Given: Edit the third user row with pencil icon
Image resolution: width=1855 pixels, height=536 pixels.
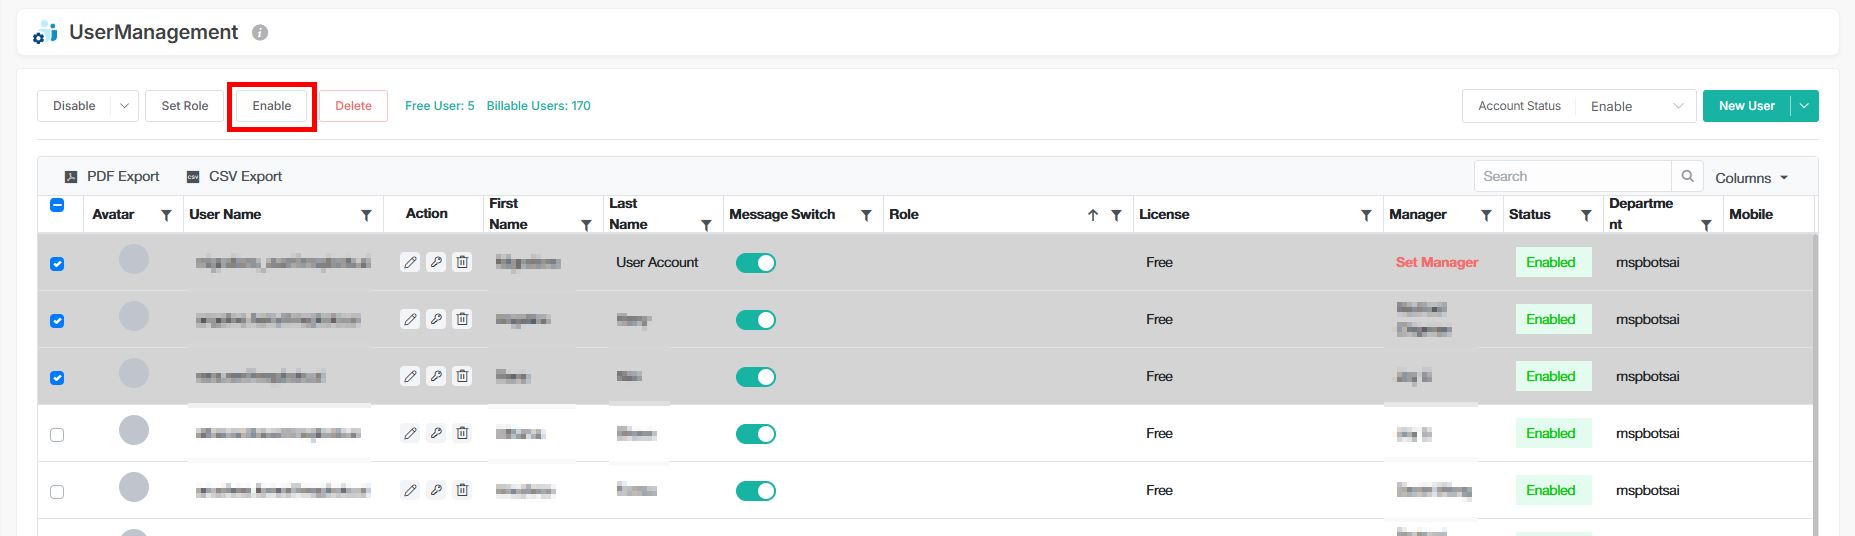Looking at the screenshot, I should coord(410,376).
